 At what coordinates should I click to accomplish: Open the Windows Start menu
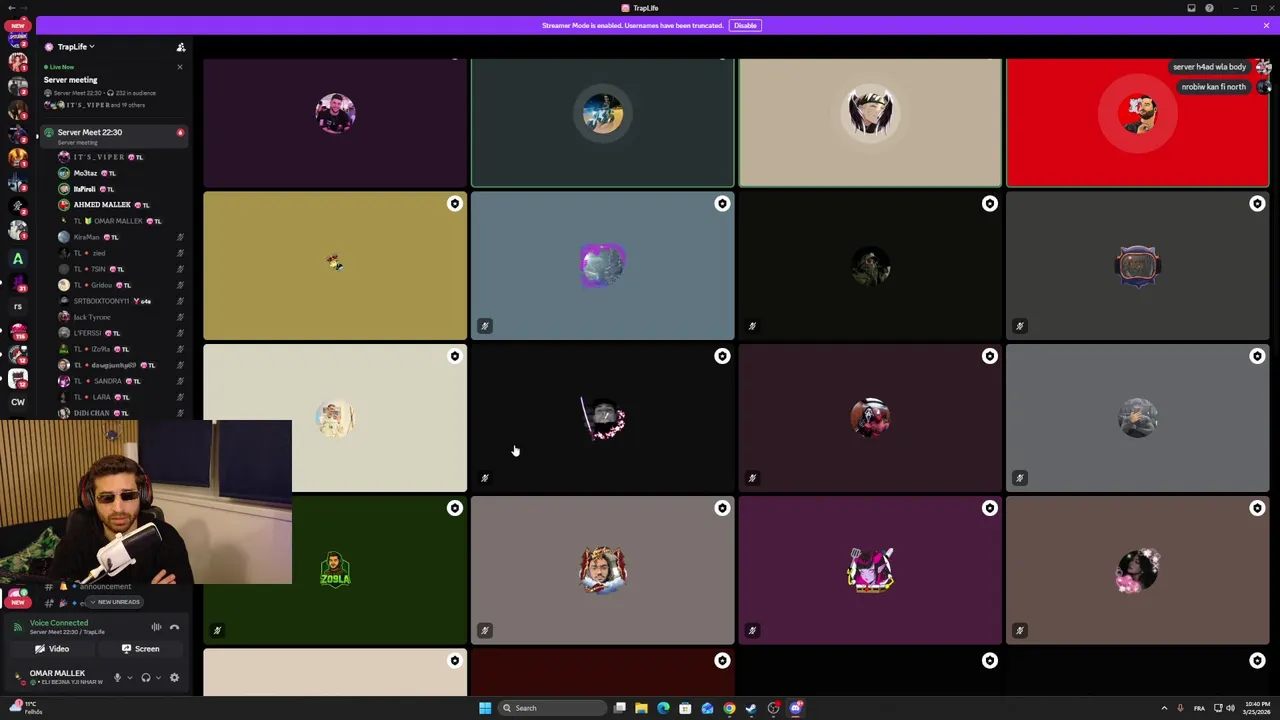coord(485,708)
